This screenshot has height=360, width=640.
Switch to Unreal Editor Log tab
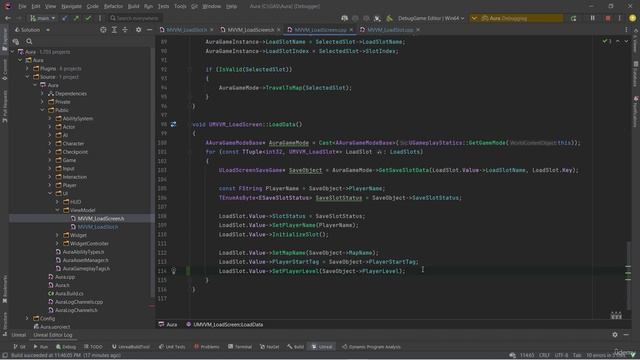click(x=53, y=335)
